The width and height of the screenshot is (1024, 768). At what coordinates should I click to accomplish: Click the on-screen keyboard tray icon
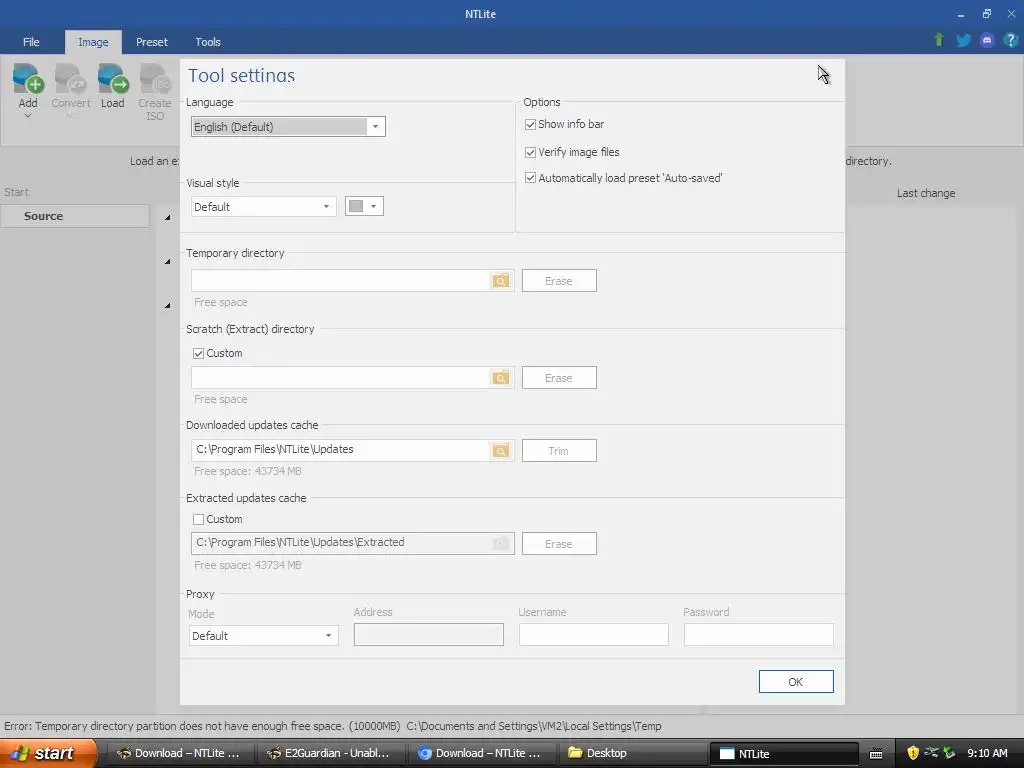point(876,754)
